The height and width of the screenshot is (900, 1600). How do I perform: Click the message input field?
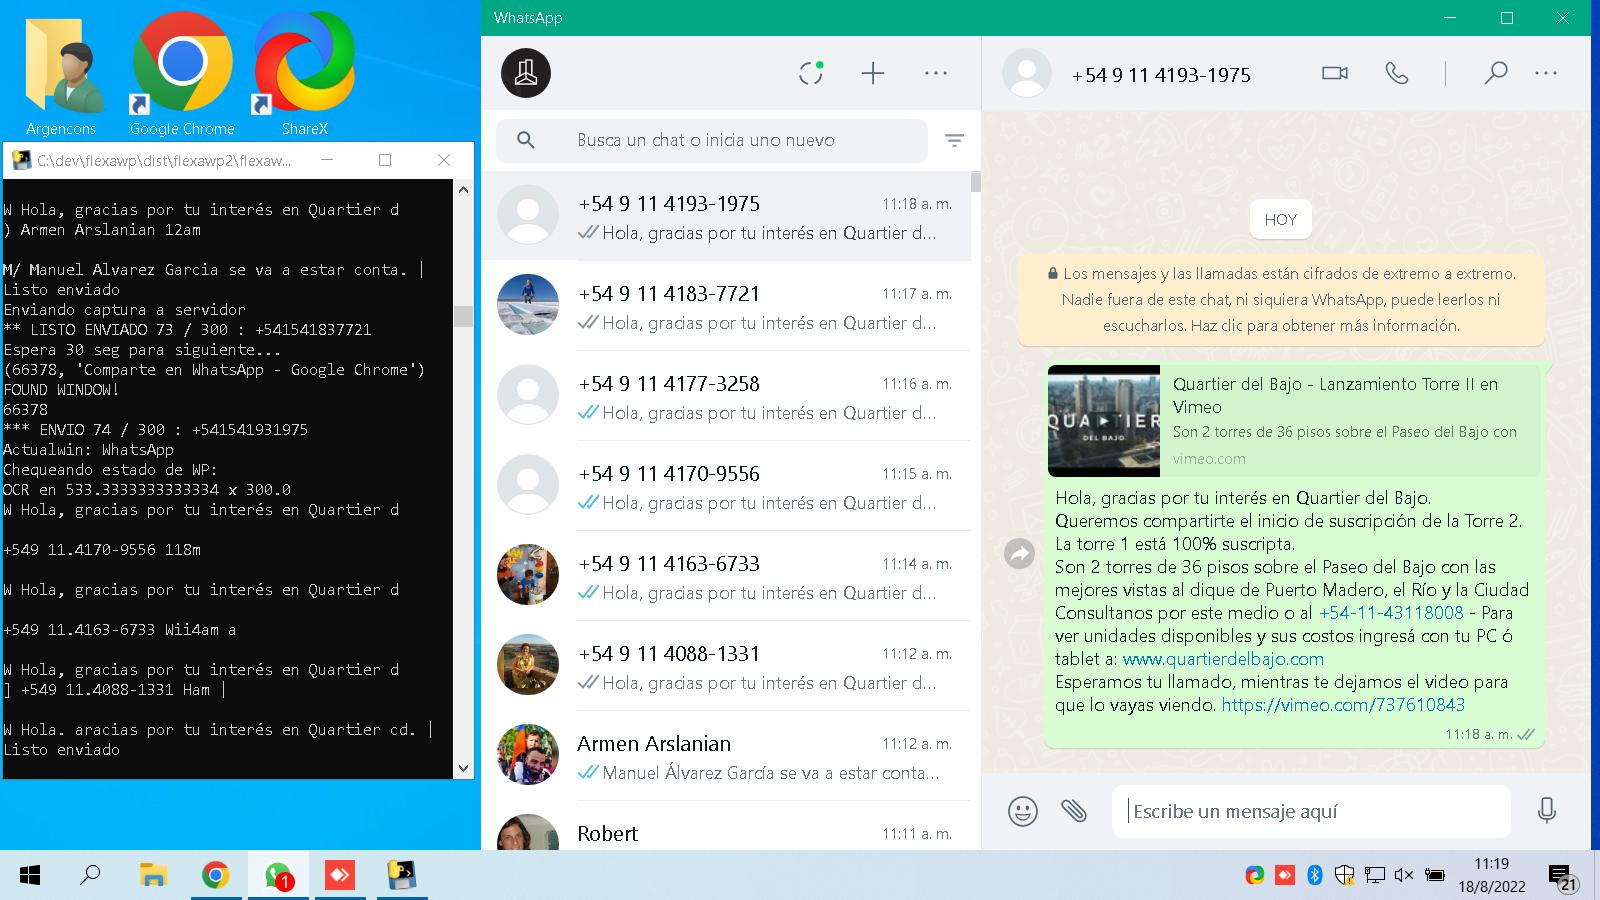pos(1311,811)
